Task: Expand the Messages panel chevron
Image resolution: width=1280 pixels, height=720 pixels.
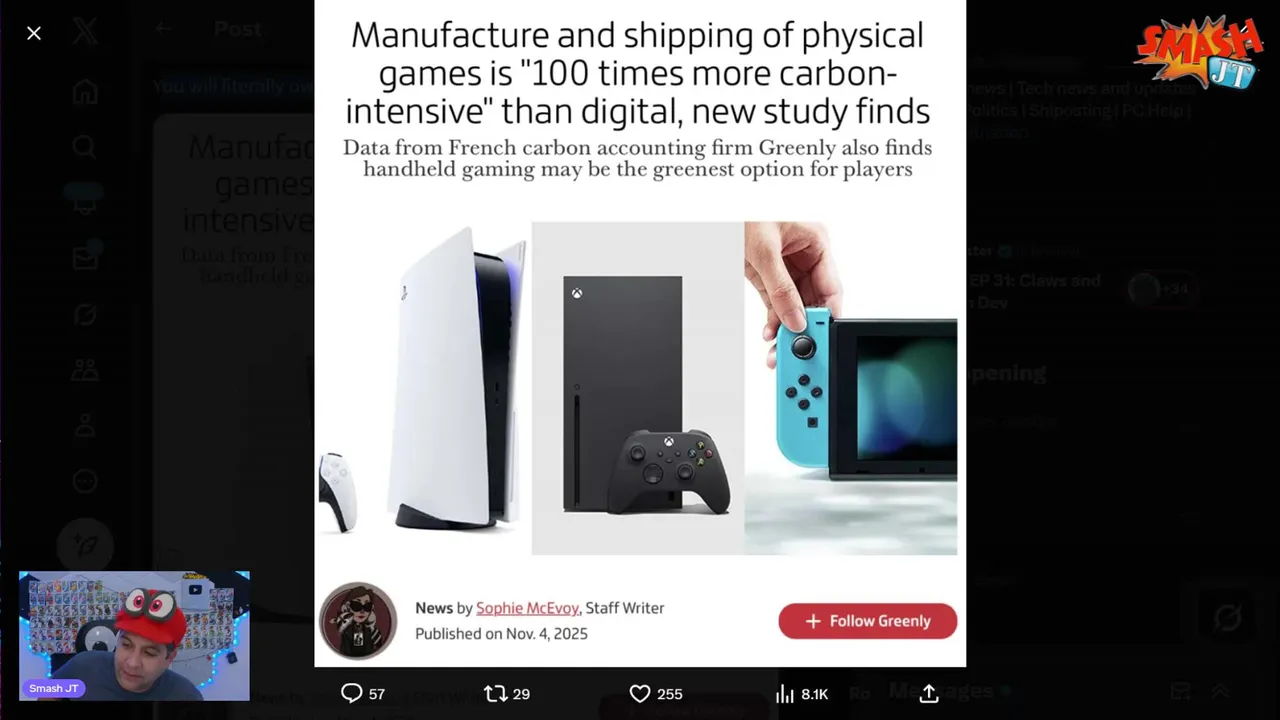Action: click(1220, 691)
